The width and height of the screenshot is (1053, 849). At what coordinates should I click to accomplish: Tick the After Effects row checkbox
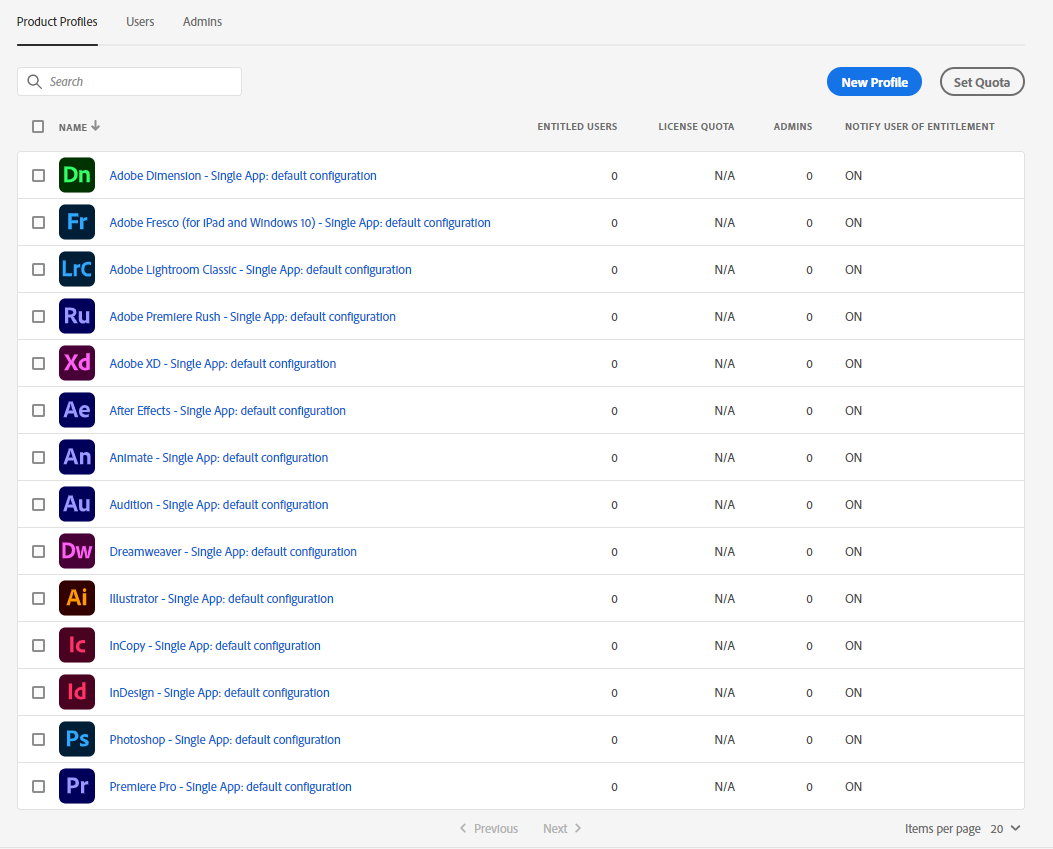tap(38, 410)
